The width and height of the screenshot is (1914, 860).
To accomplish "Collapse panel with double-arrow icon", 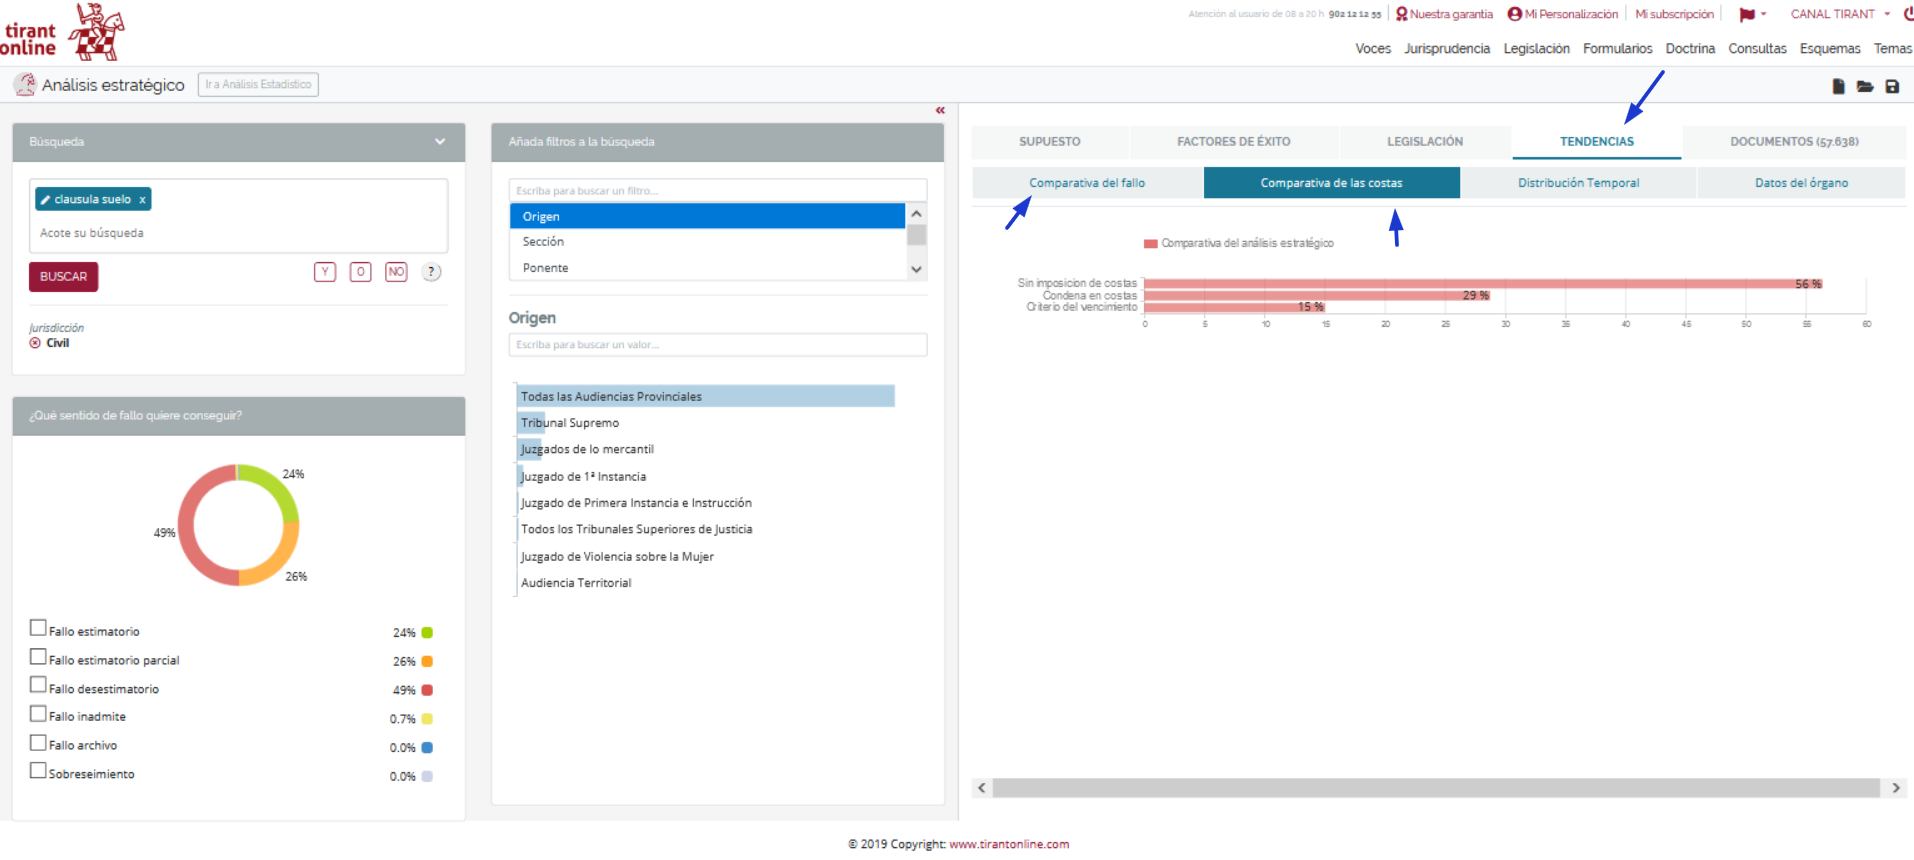I will click(x=940, y=110).
